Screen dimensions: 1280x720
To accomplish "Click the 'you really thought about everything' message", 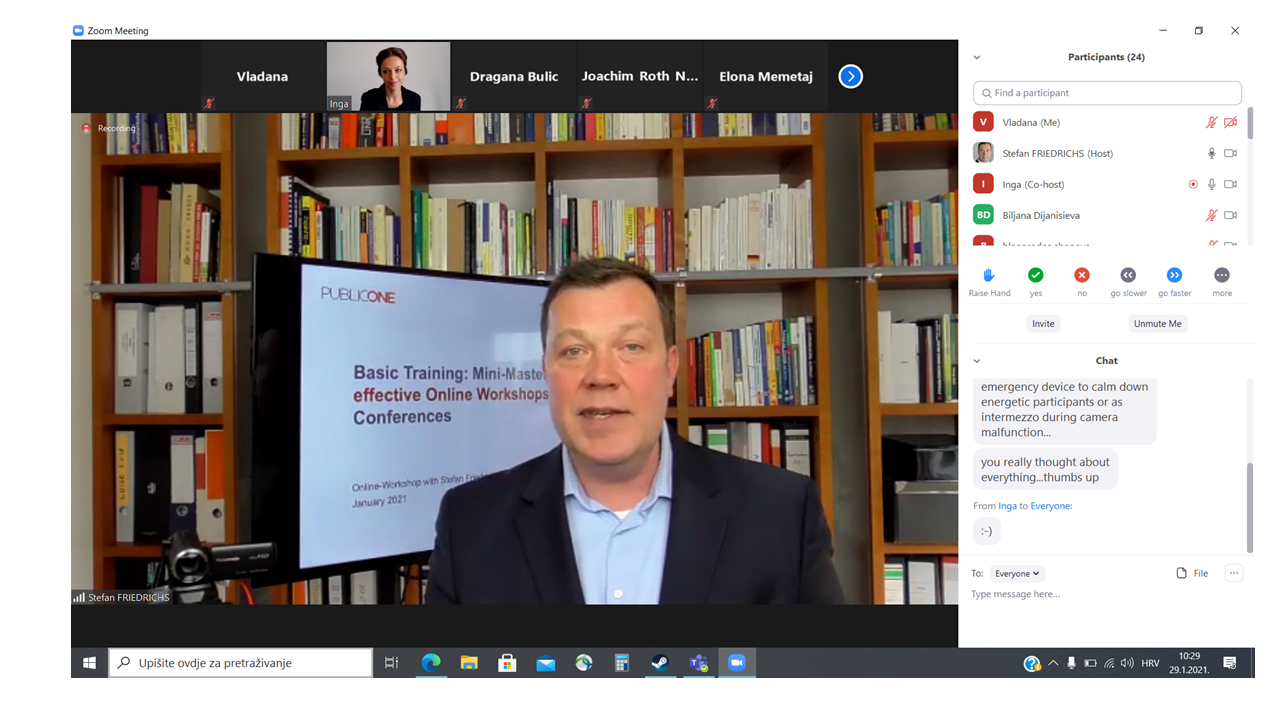I will coord(1045,469).
